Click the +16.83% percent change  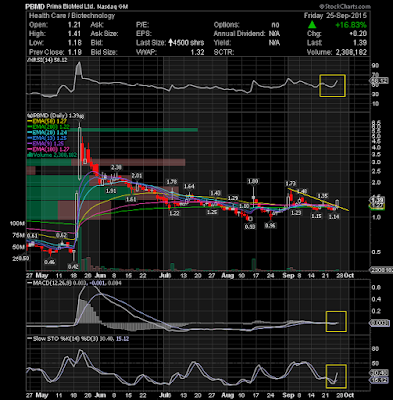351,25
